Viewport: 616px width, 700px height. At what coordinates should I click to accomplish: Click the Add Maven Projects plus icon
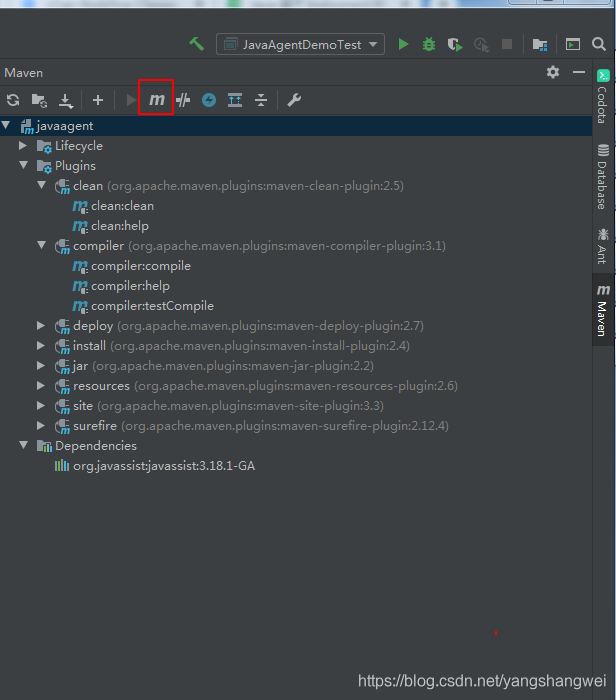97,100
